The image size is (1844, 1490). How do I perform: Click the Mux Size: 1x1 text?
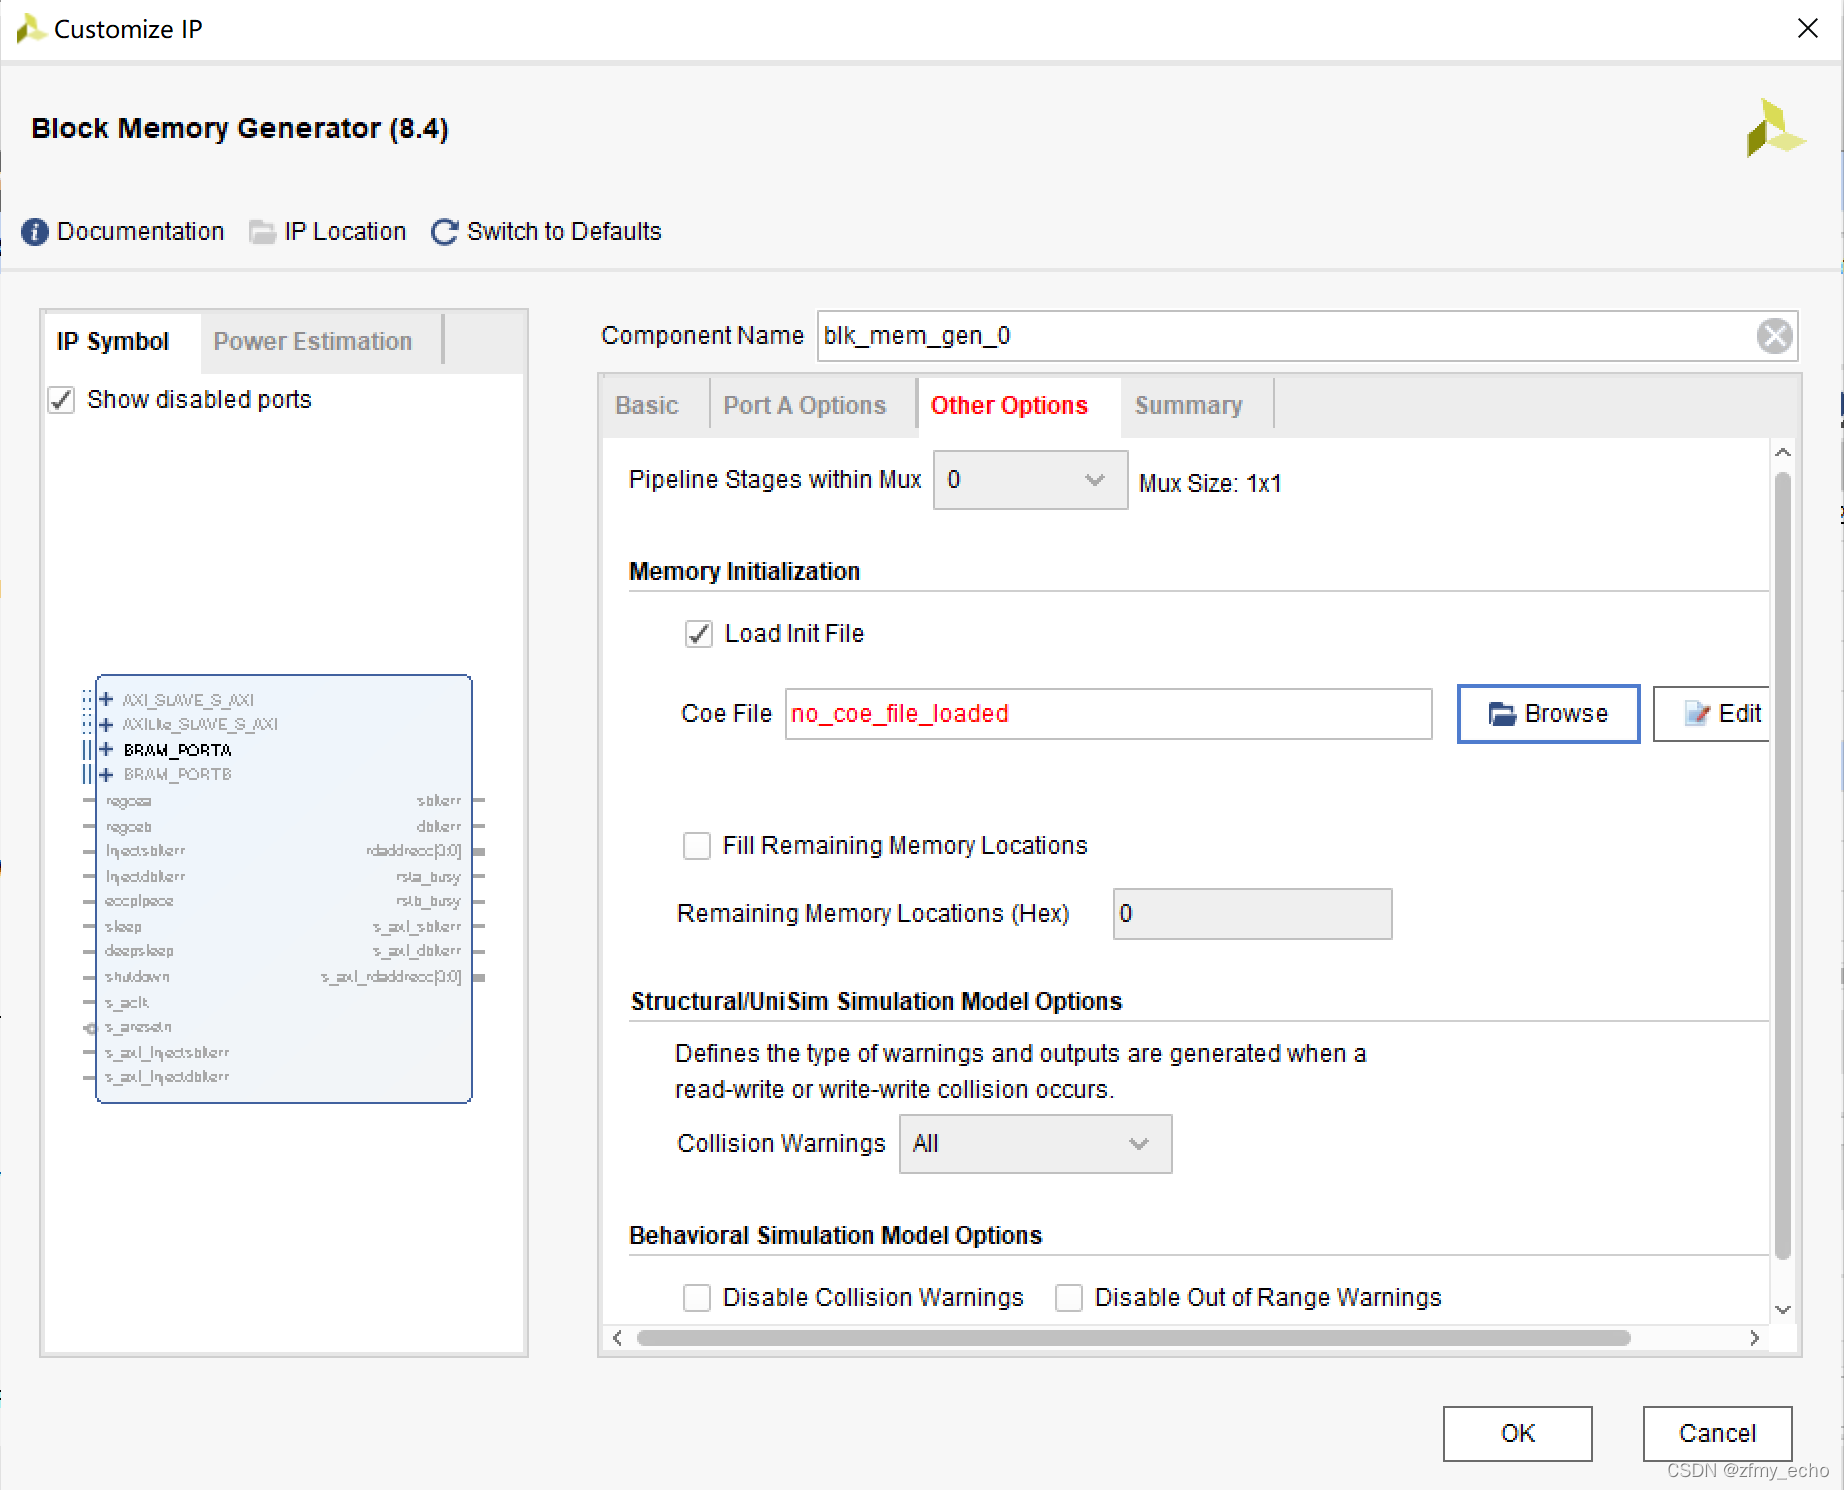tap(1210, 484)
